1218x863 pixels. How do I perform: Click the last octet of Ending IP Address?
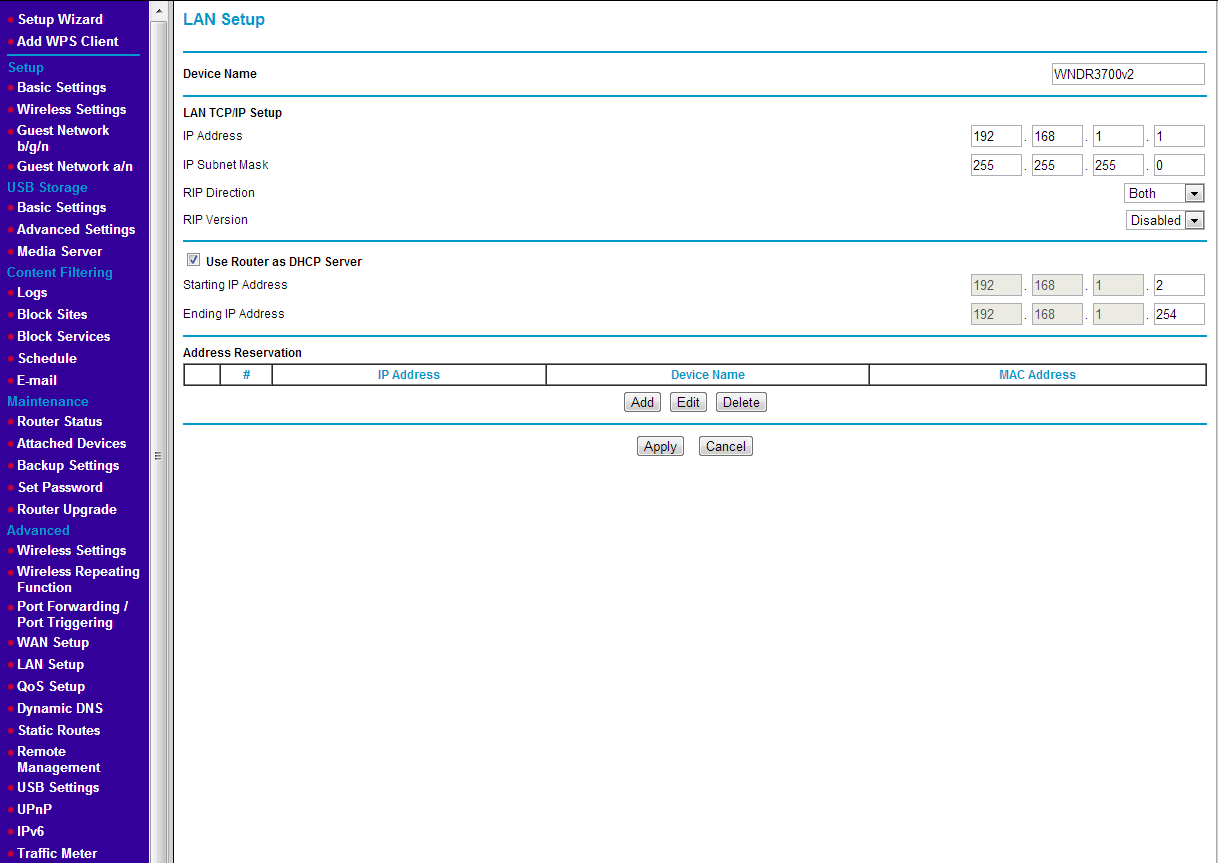tap(1178, 313)
